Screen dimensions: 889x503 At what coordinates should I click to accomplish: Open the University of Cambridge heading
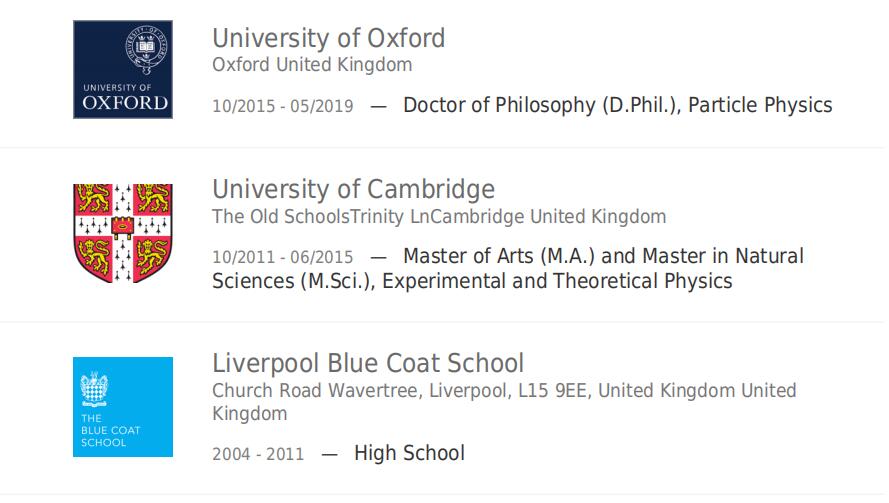353,189
